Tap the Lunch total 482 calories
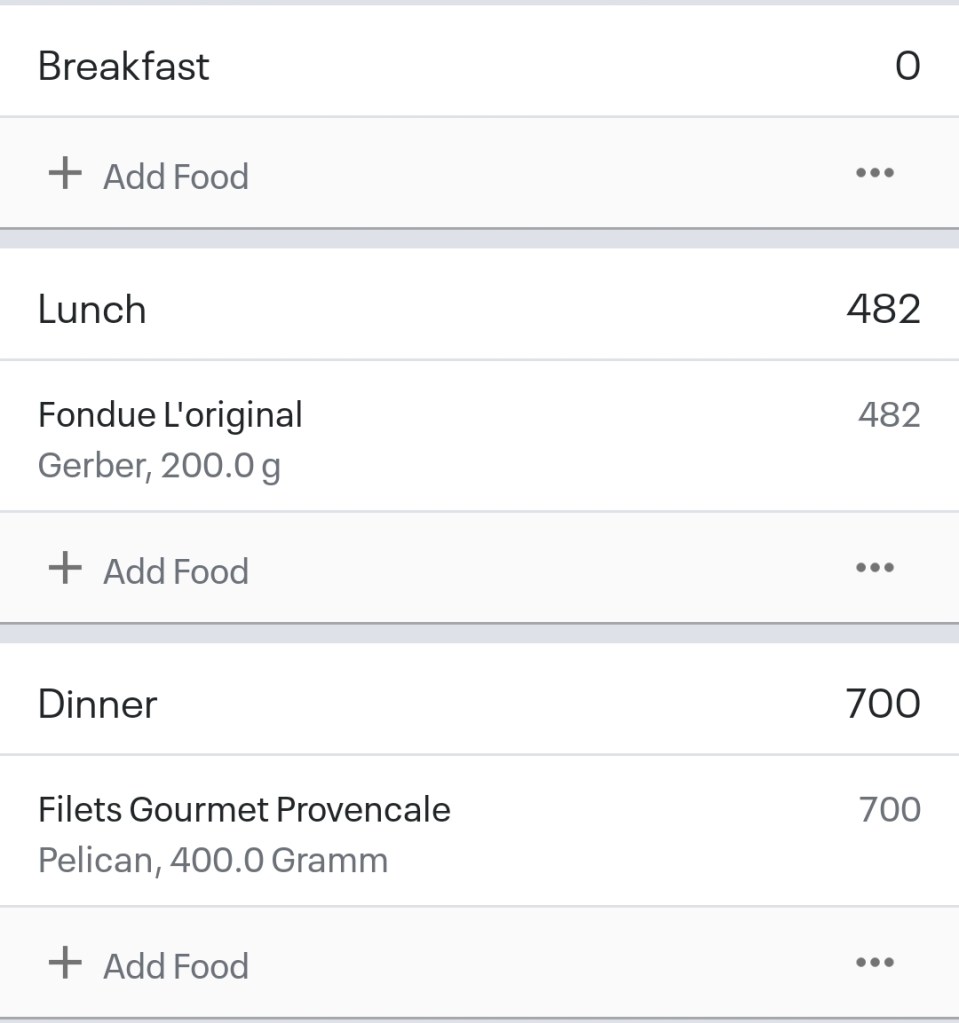 point(883,310)
